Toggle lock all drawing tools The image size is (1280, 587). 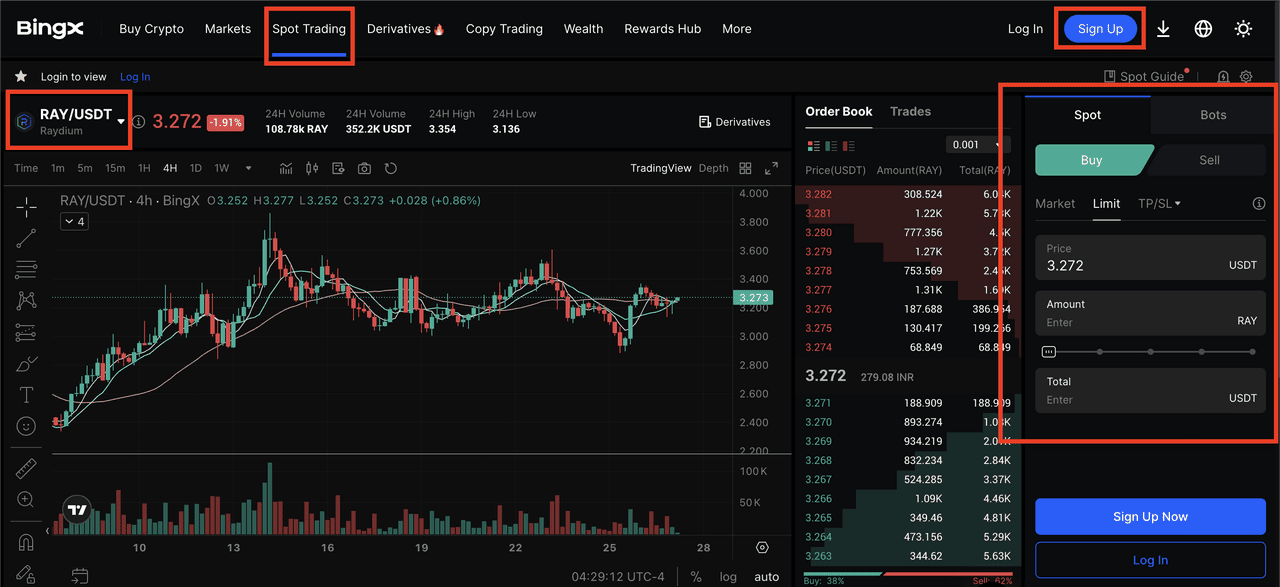[x=27, y=574]
